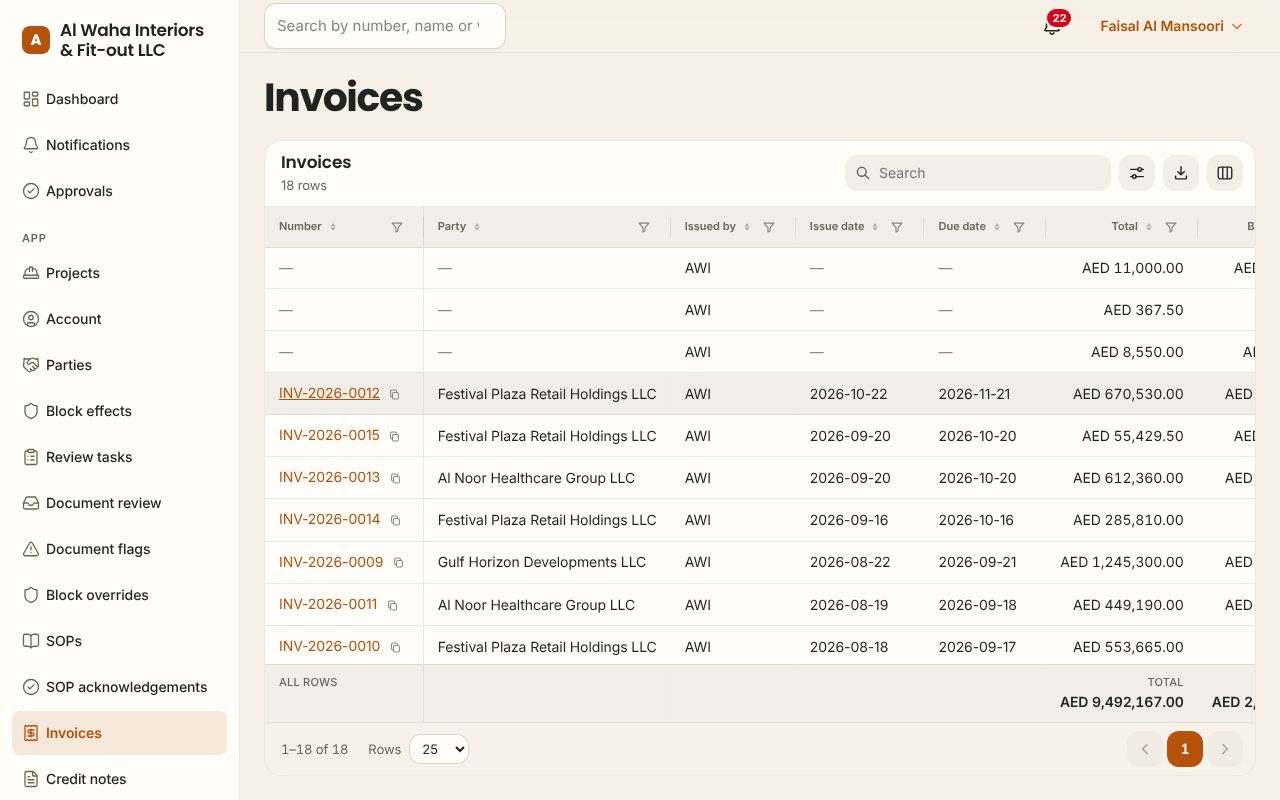Copy invoice number INV-2026-0010
Viewport: 1280px width, 800px height.
tap(395, 648)
